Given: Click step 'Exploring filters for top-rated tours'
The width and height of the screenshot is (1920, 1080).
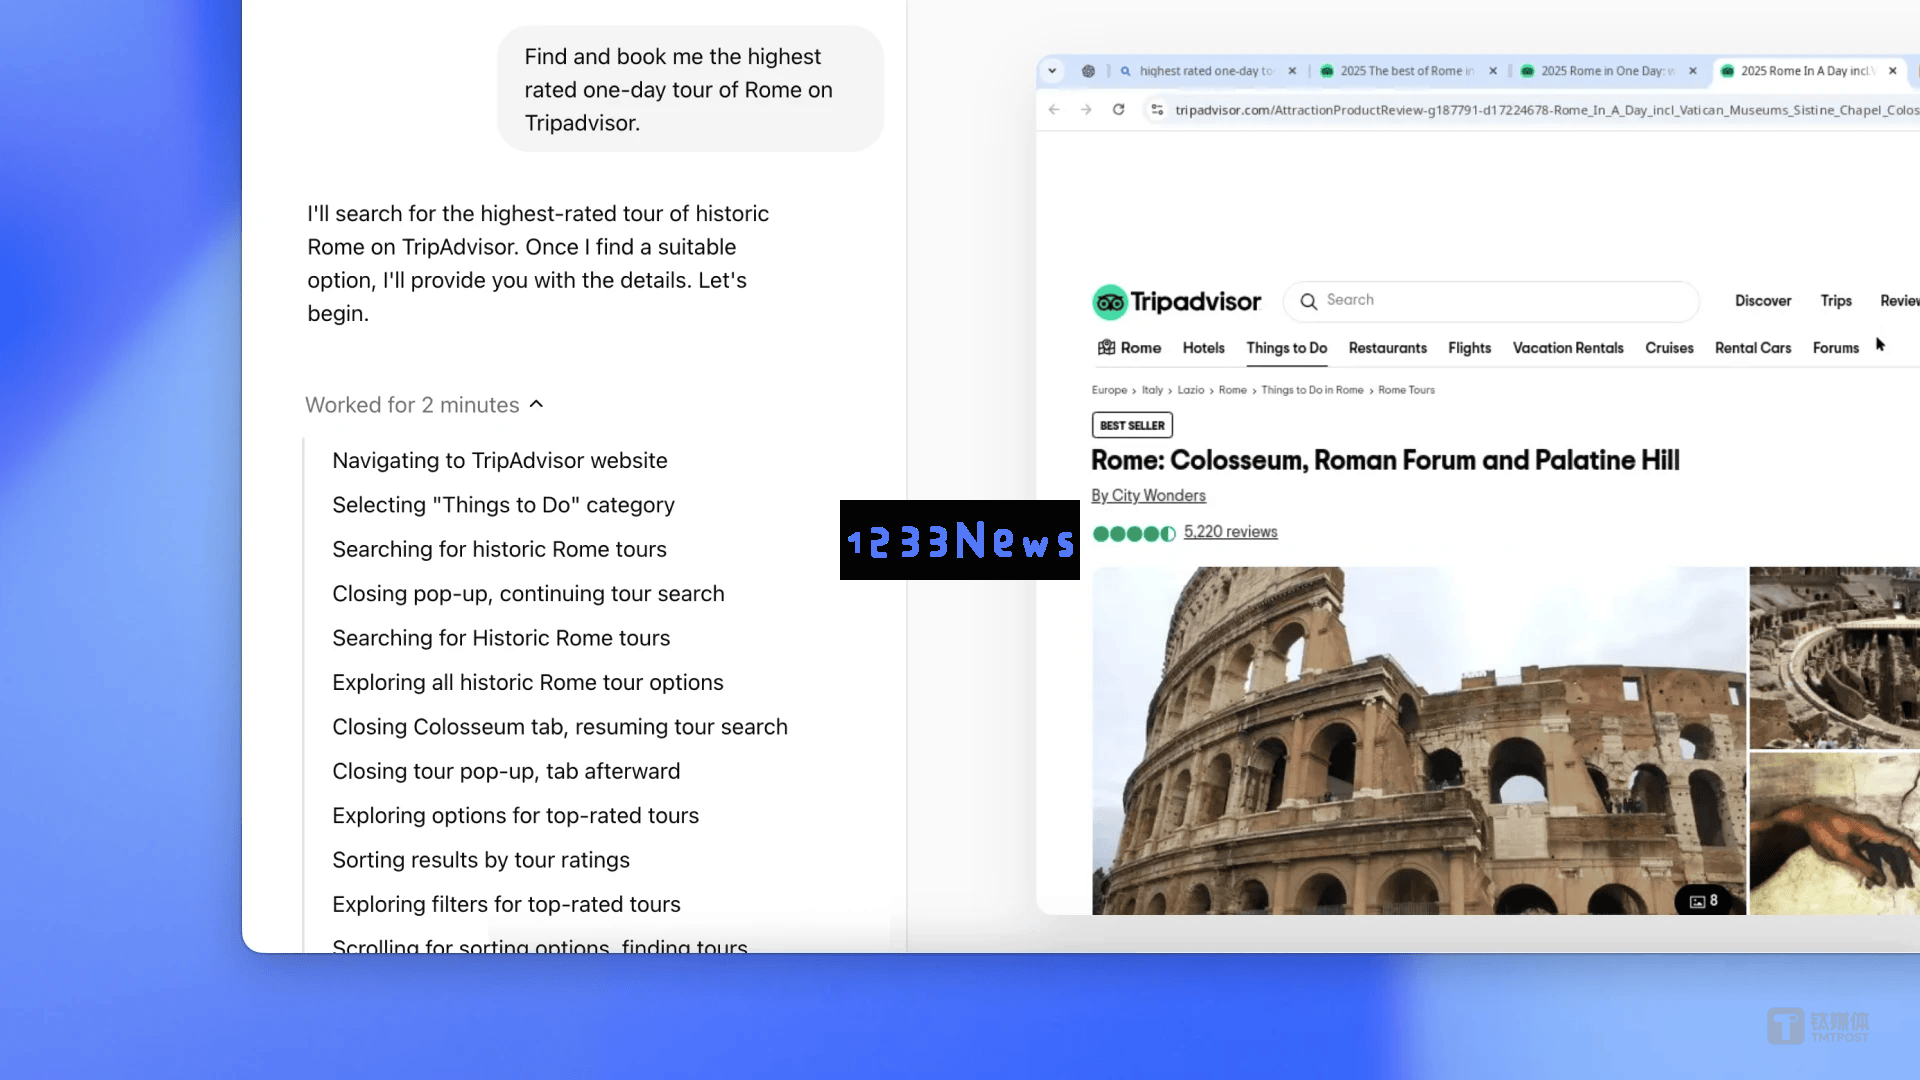Looking at the screenshot, I should click(x=506, y=905).
